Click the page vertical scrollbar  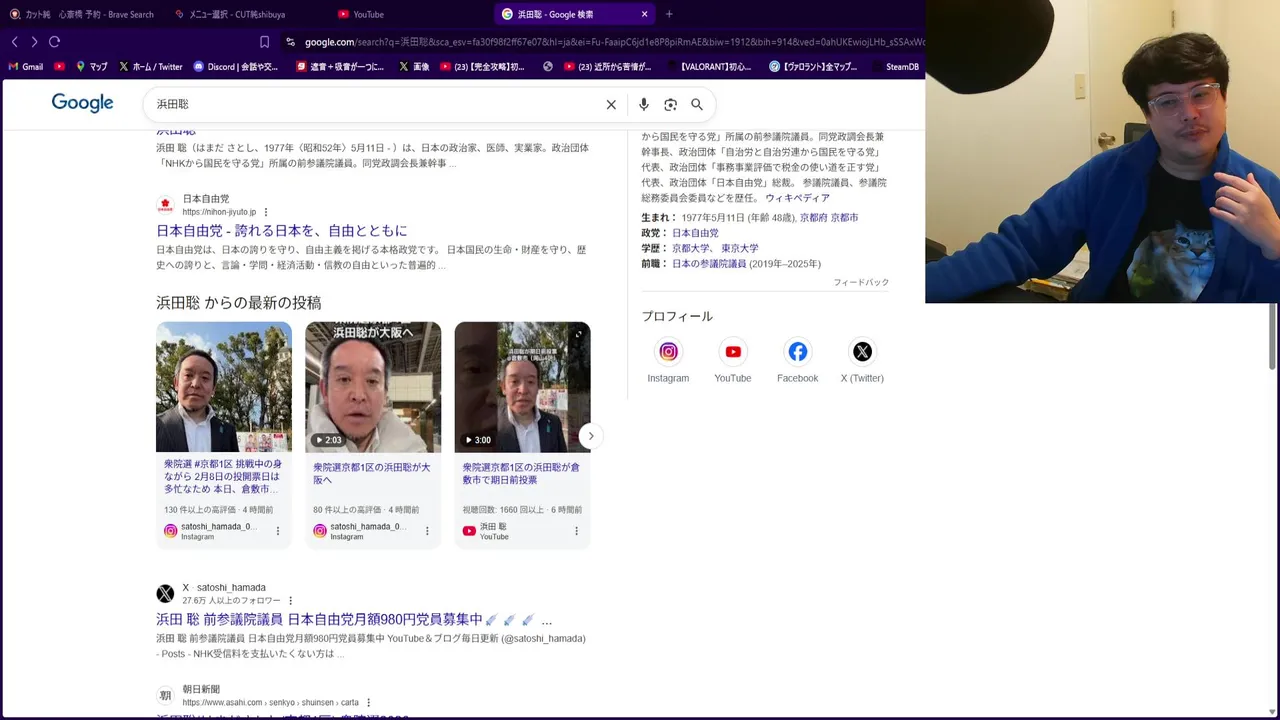(x=1273, y=336)
